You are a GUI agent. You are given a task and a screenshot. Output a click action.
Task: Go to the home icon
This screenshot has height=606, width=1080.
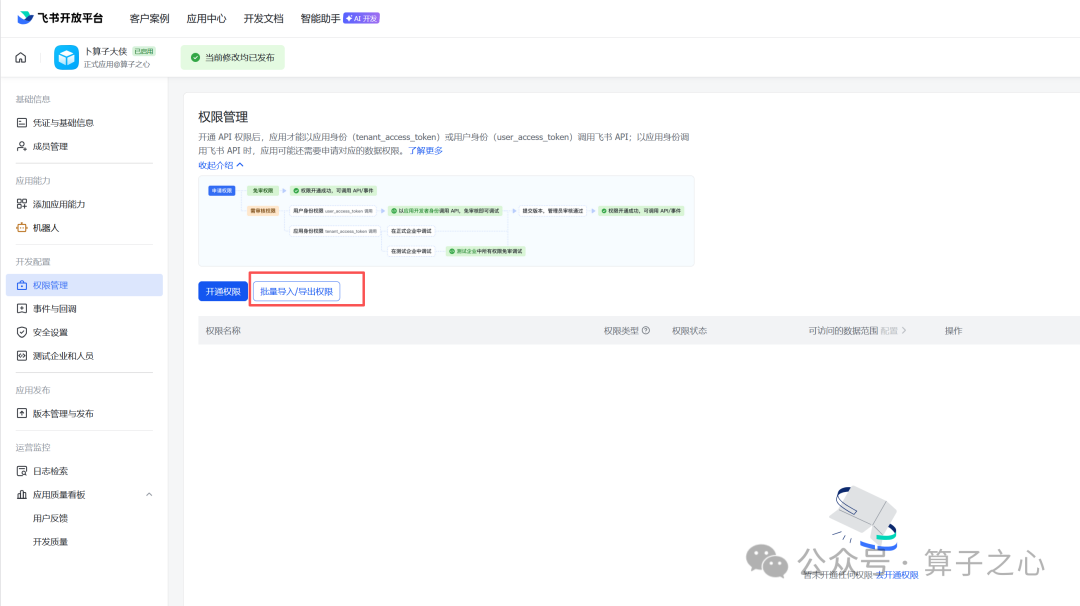(21, 58)
